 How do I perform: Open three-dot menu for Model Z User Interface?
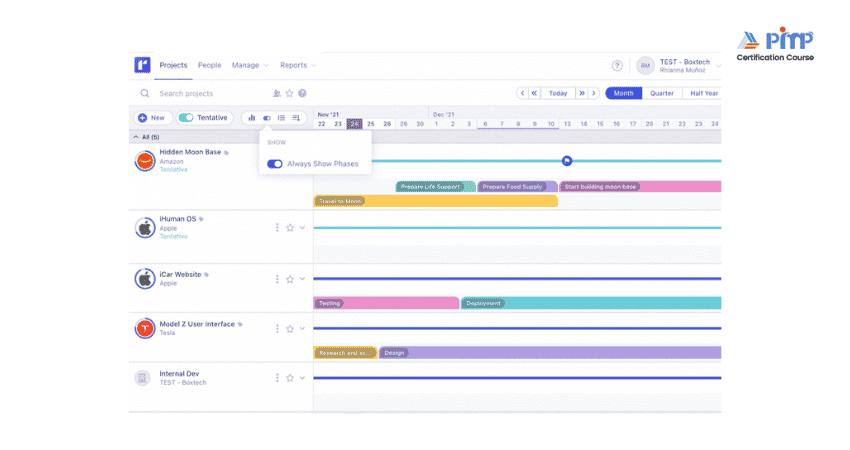point(277,329)
